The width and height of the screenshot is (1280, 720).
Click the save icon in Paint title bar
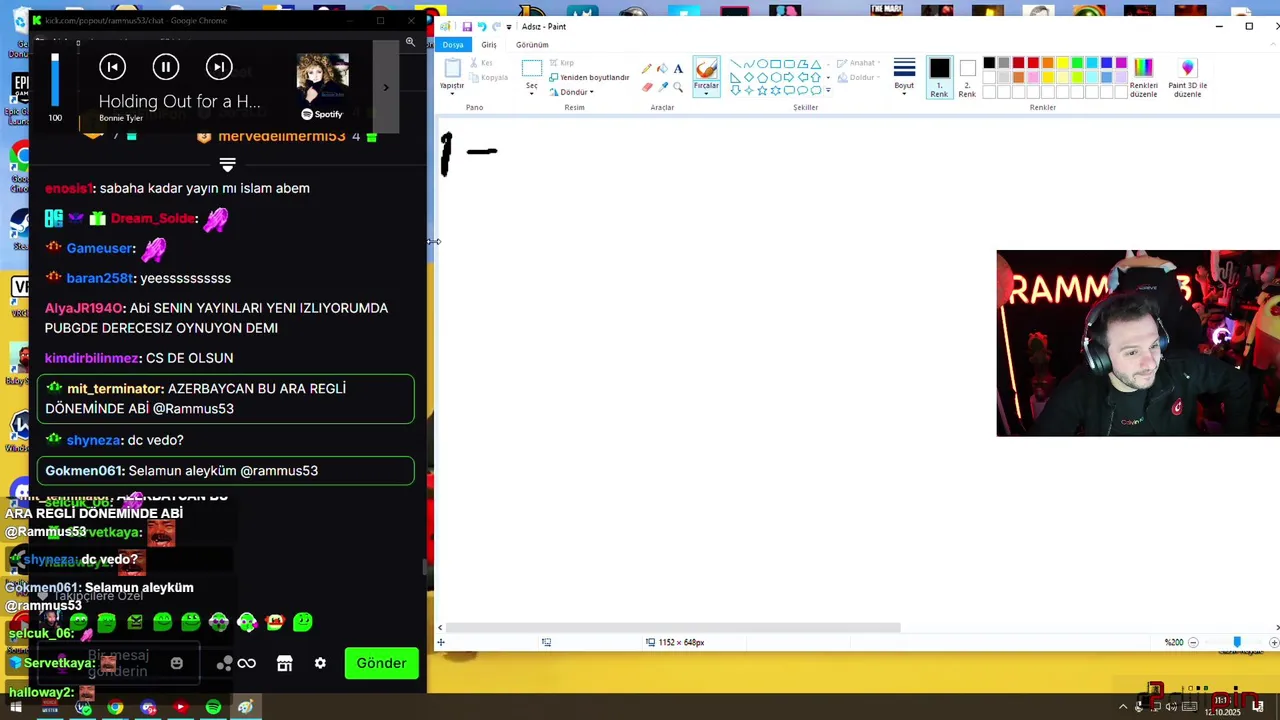pos(467,27)
